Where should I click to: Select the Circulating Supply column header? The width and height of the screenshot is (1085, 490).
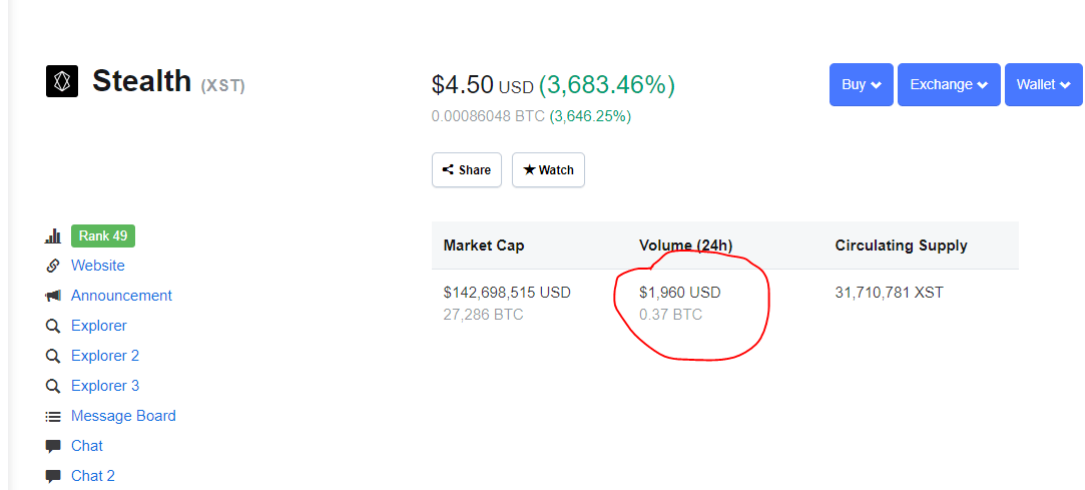(x=901, y=245)
